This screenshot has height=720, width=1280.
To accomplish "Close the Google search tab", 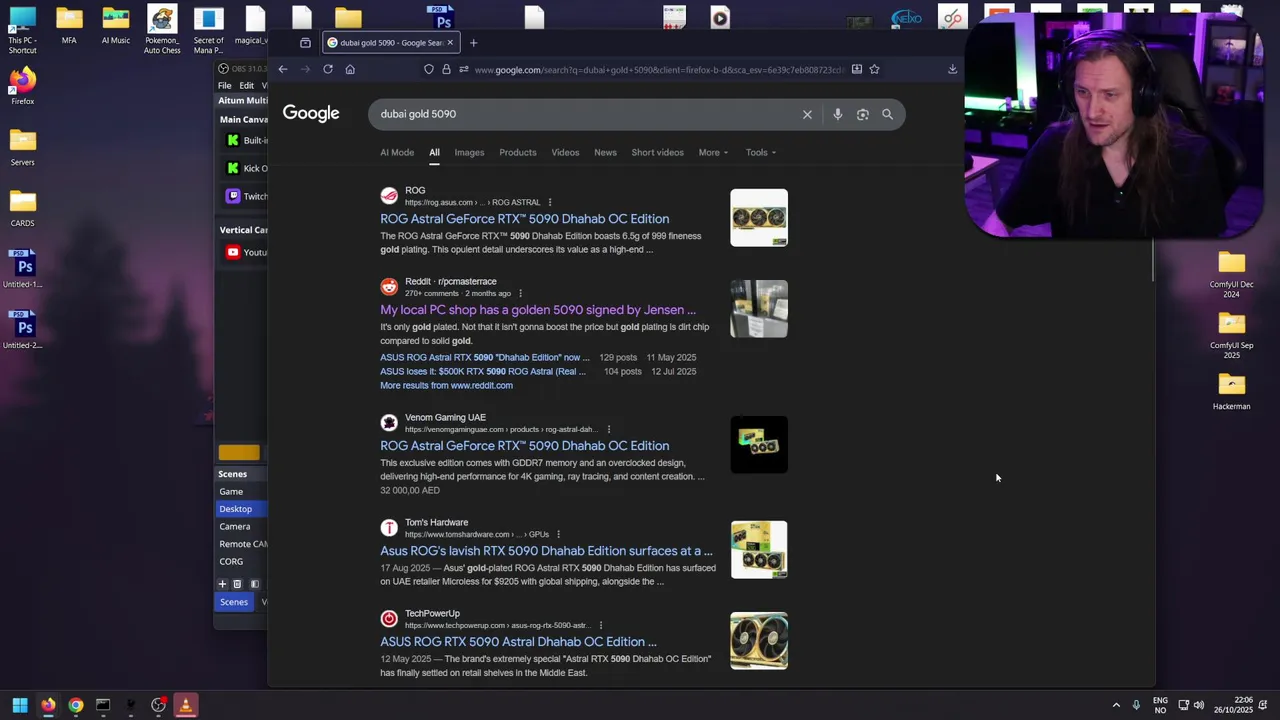I will tap(450, 43).
